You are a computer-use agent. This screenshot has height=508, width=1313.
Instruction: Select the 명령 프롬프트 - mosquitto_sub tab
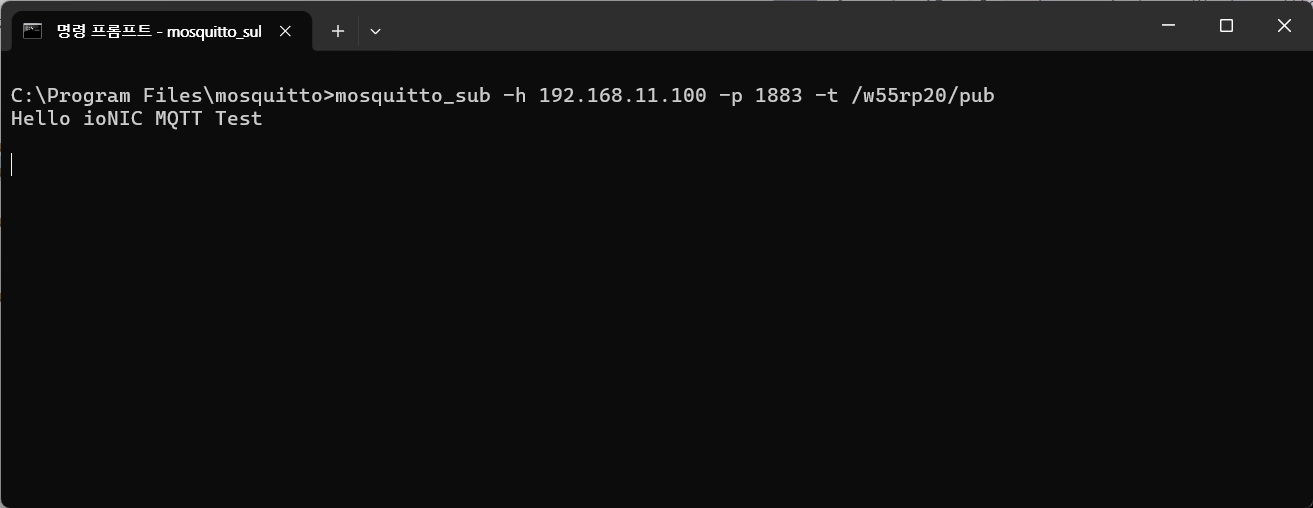[158, 31]
